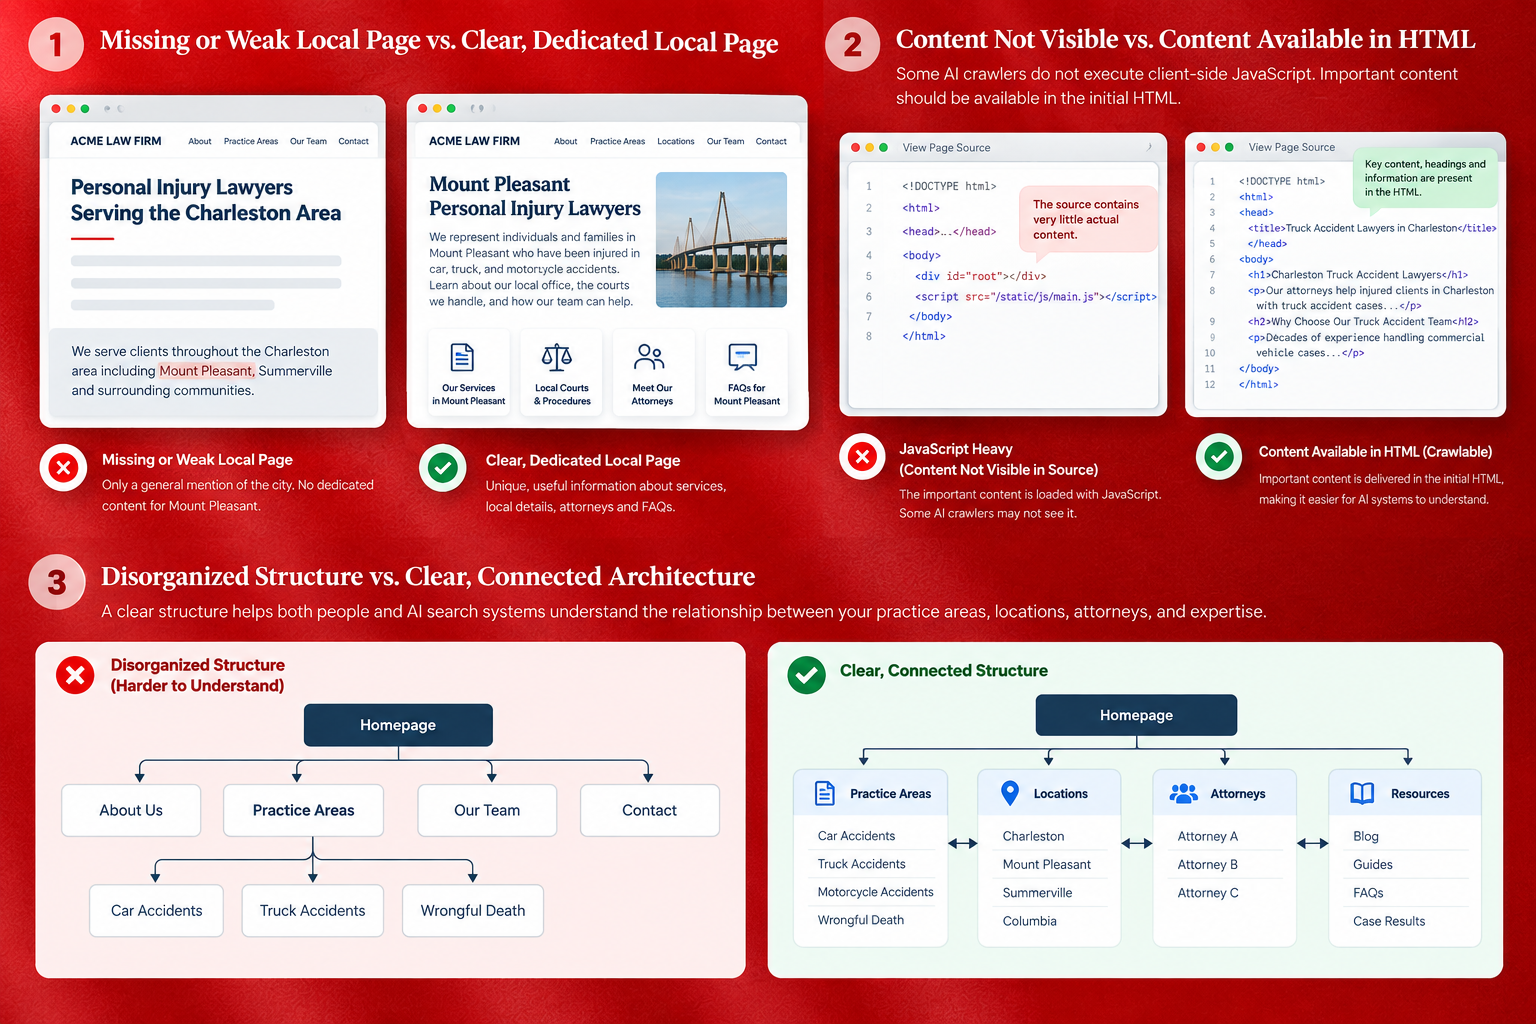
Task: Click the Meet Our Attorneys people icon
Action: click(x=650, y=357)
